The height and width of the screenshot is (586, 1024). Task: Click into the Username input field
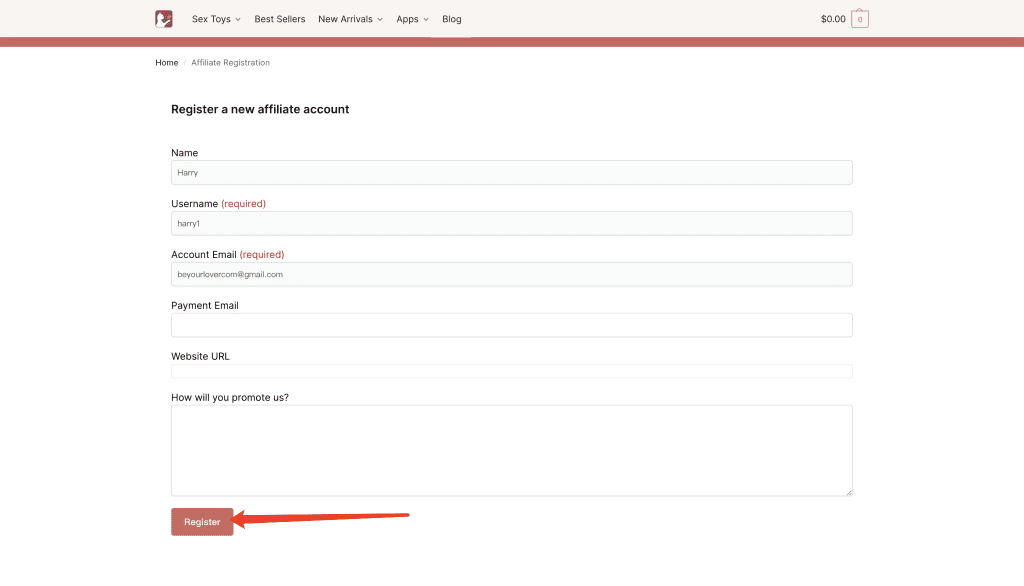pyautogui.click(x=511, y=224)
